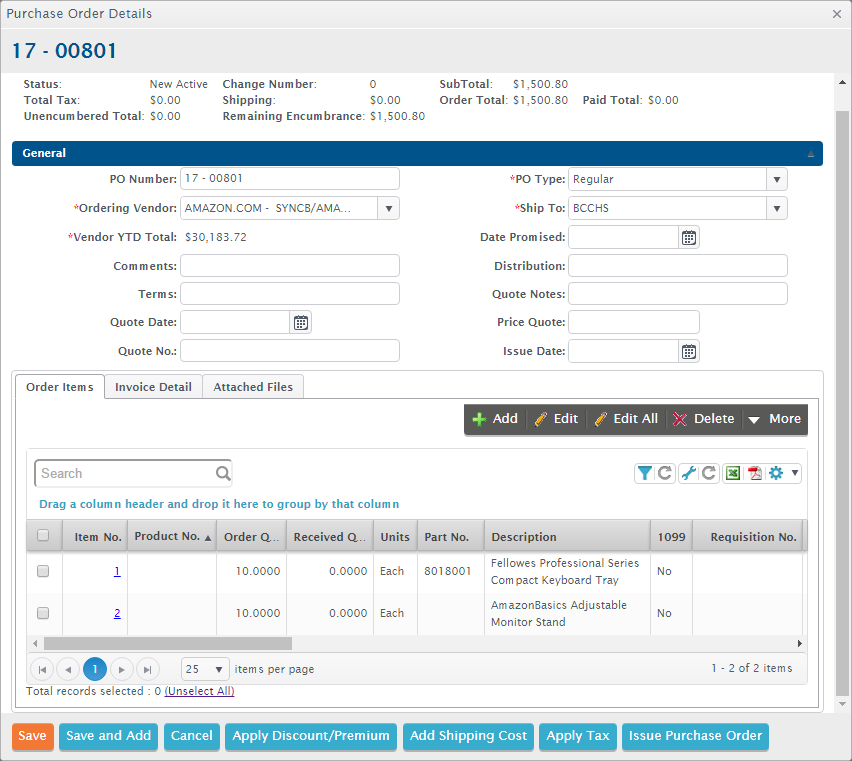This screenshot has height=761, width=852.
Task: Open item number 1 link
Action: 117,571
